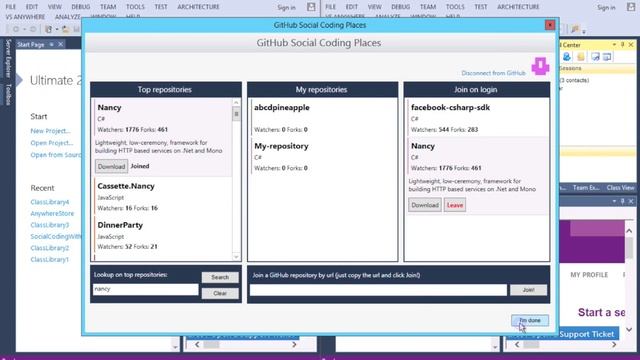Pin the Center panel with pushpin icon
This screenshot has width=640, height=360.
coord(622,44)
